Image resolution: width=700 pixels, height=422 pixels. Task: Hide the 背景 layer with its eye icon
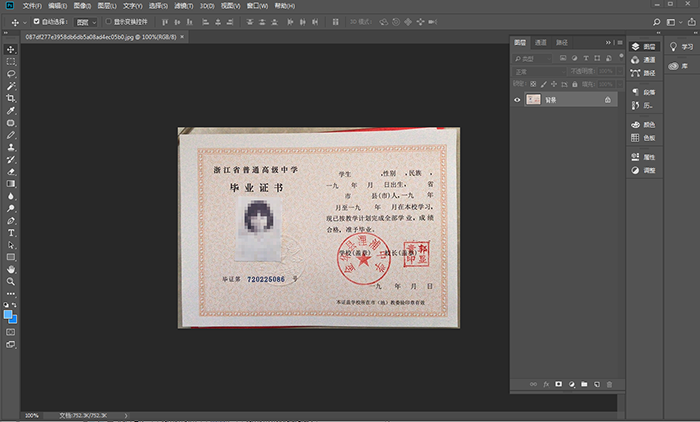517,100
